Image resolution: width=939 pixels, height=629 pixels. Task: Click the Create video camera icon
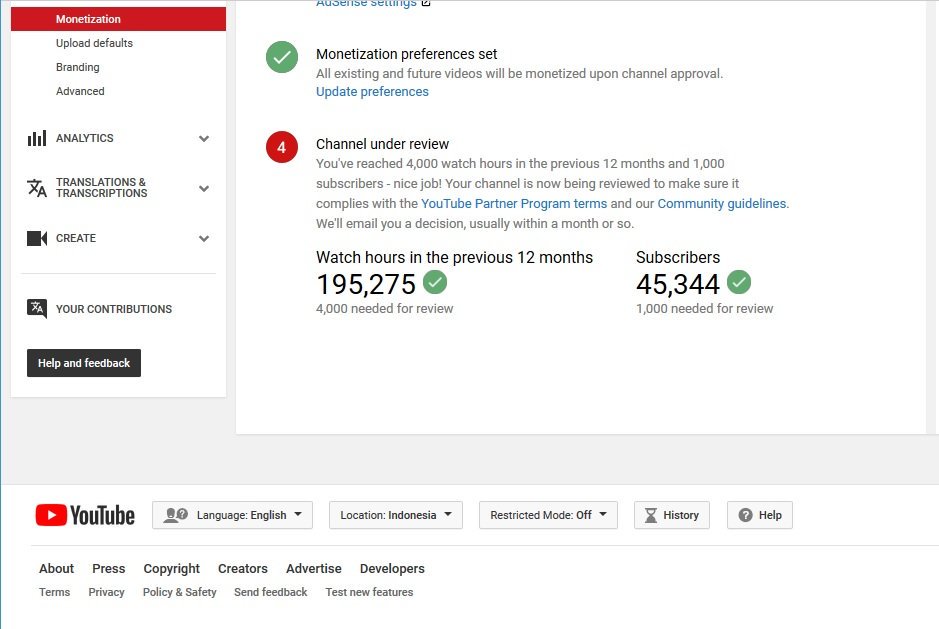pyautogui.click(x=37, y=238)
